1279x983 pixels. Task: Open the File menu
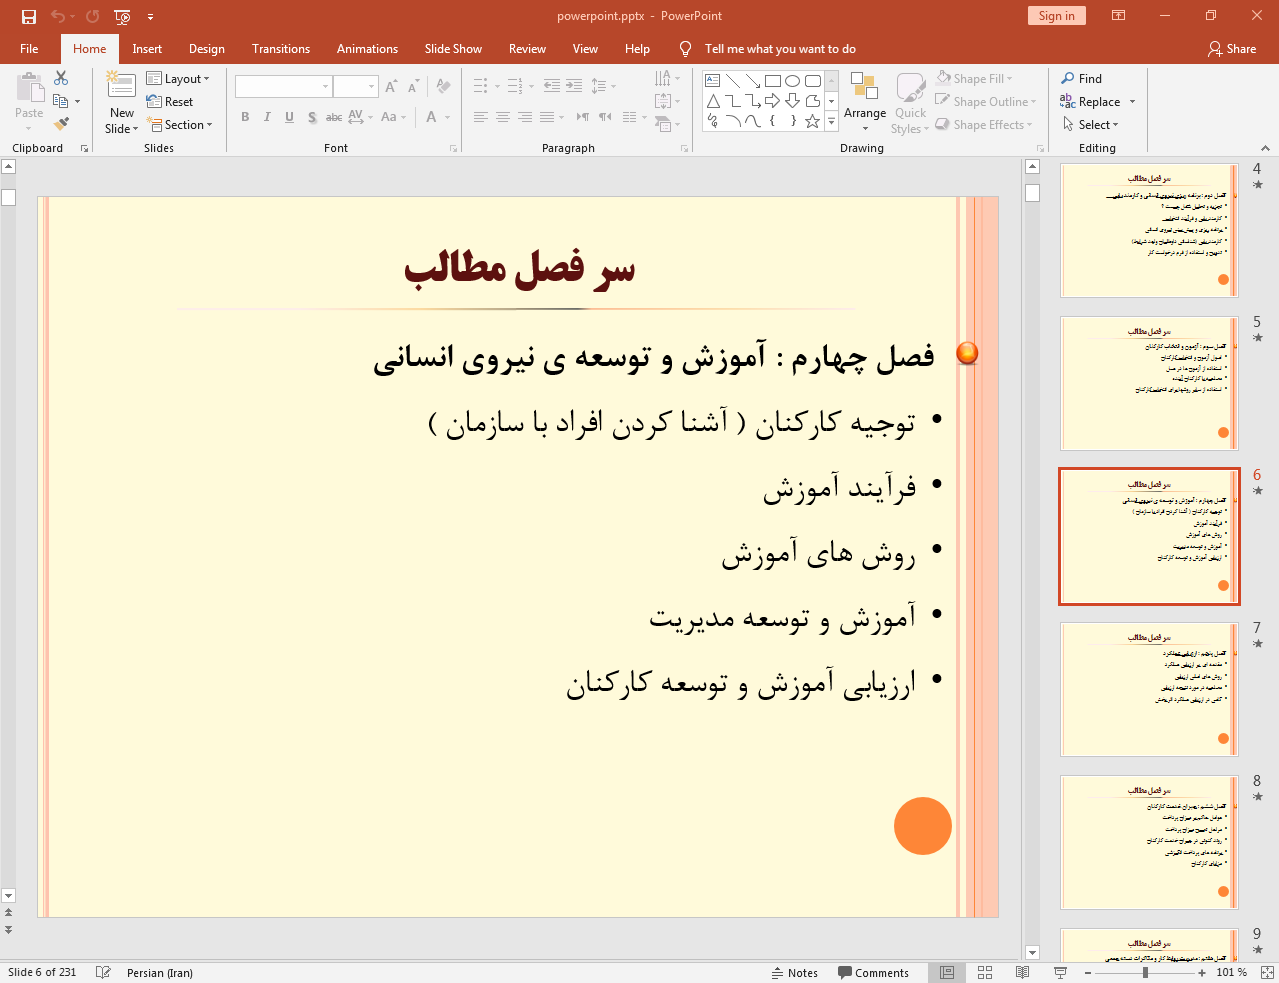29,48
